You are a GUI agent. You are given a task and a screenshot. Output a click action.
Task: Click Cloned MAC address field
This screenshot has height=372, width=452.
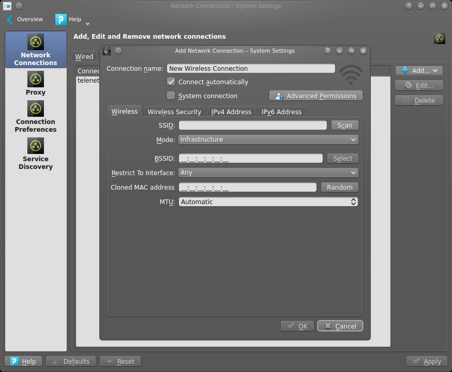(248, 187)
